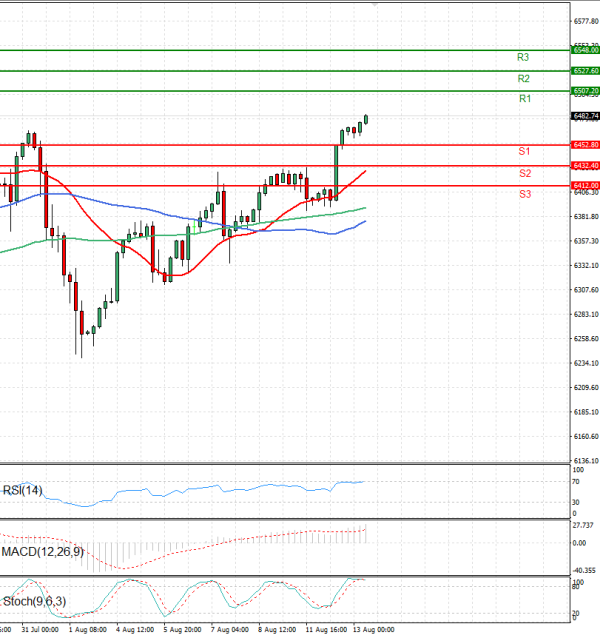600x638 pixels.
Task: Select the 6432.40 support price tag
Action: (585, 166)
